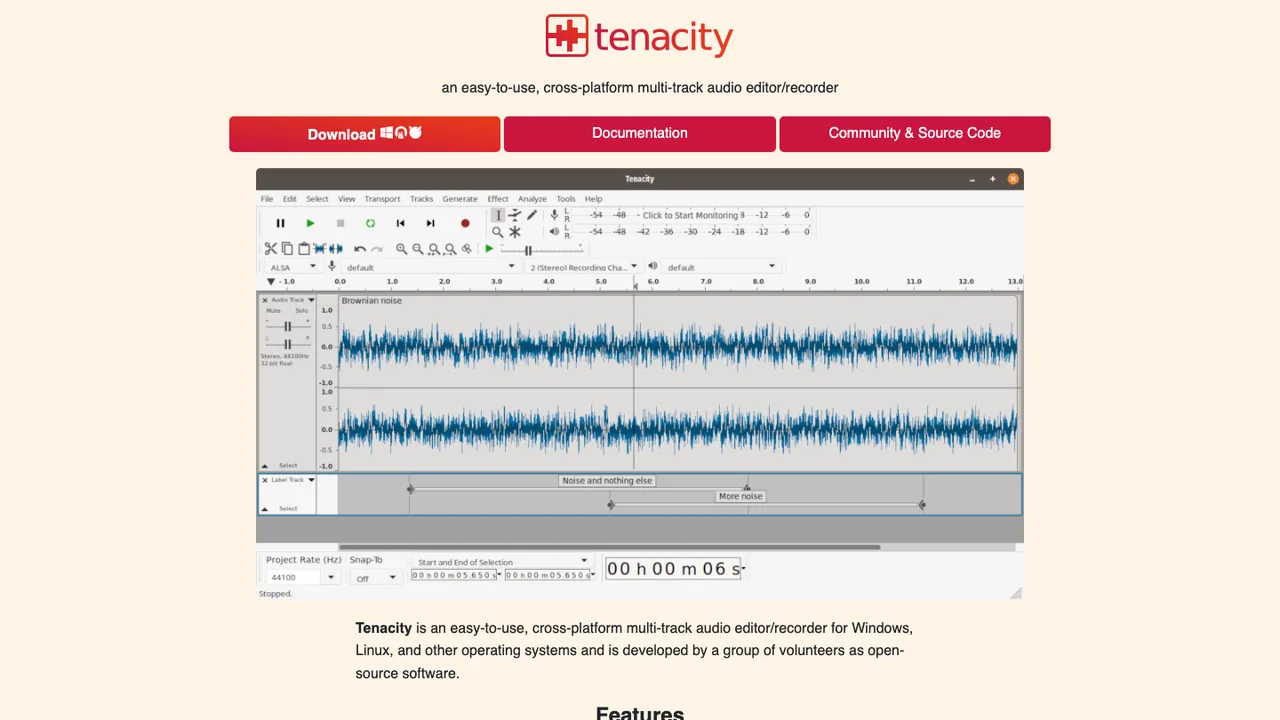Click the Silence audio icon
The image size is (1280, 720).
(336, 249)
